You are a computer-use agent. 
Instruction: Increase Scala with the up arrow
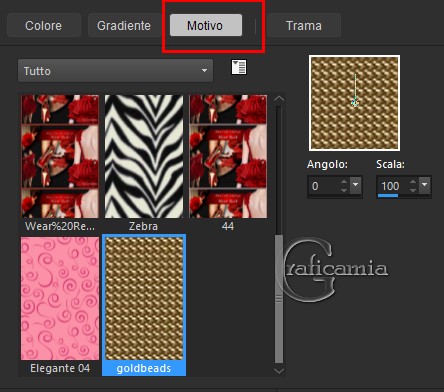coord(413,182)
